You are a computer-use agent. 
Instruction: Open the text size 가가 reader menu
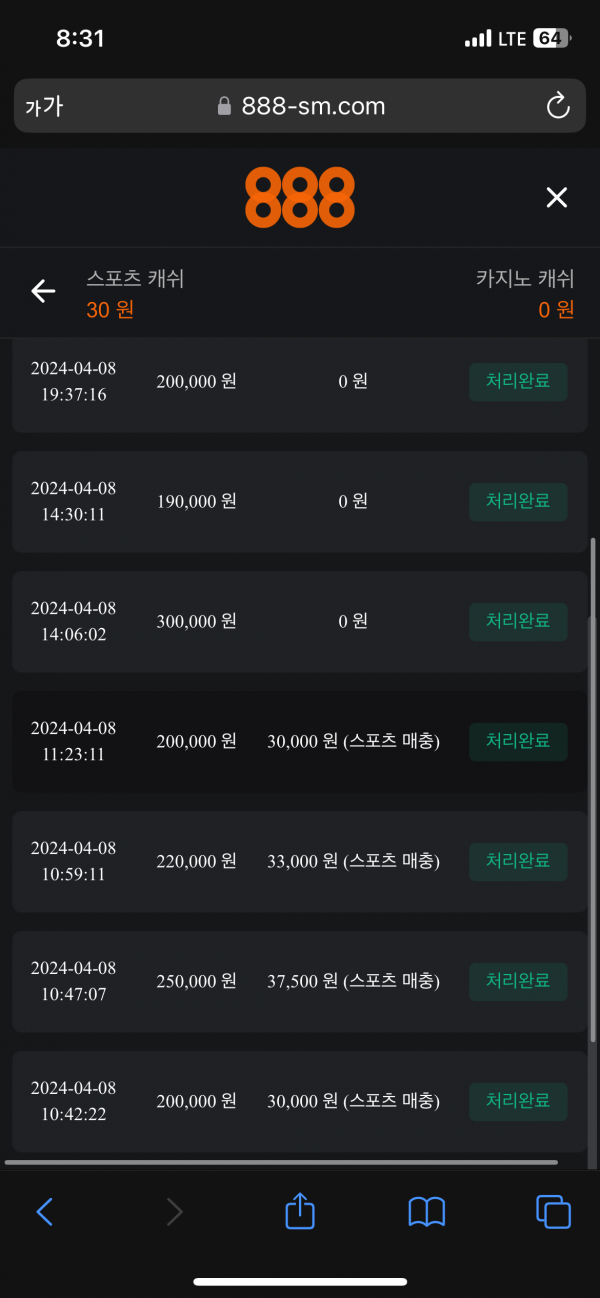pyautogui.click(x=44, y=106)
